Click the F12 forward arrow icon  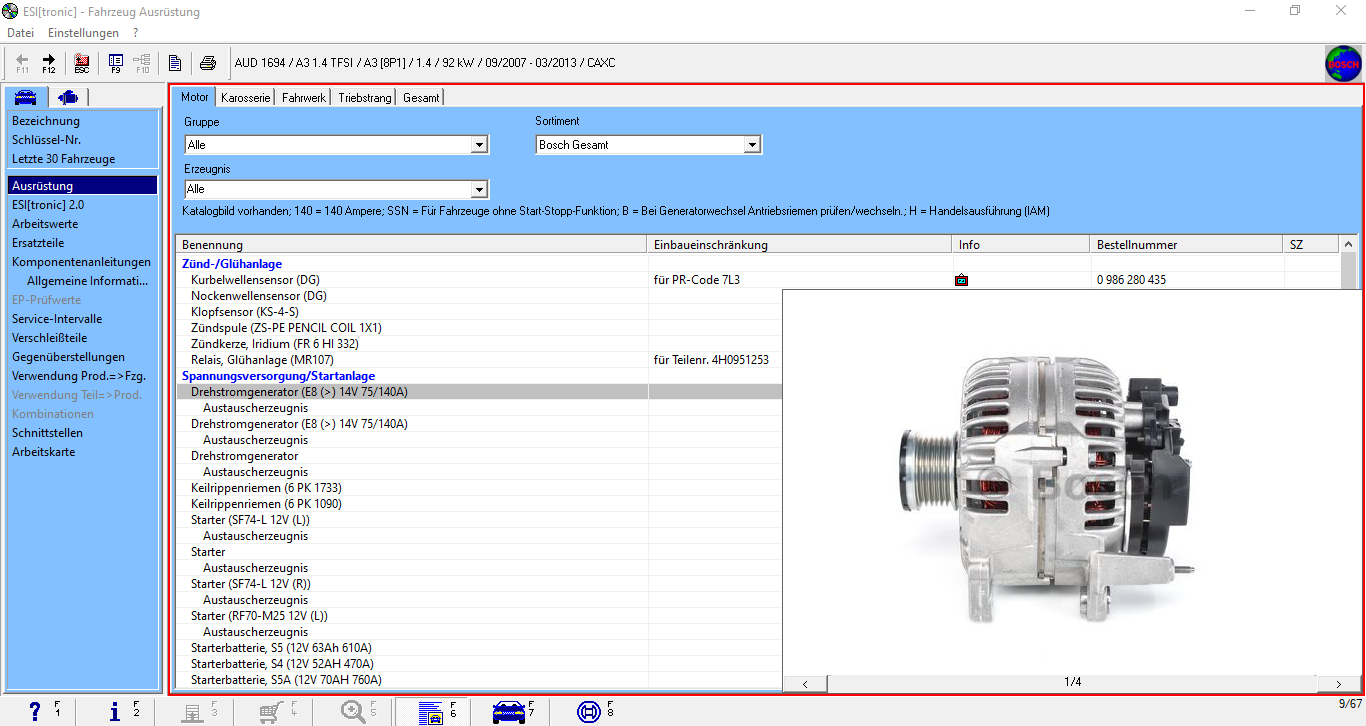(48, 63)
